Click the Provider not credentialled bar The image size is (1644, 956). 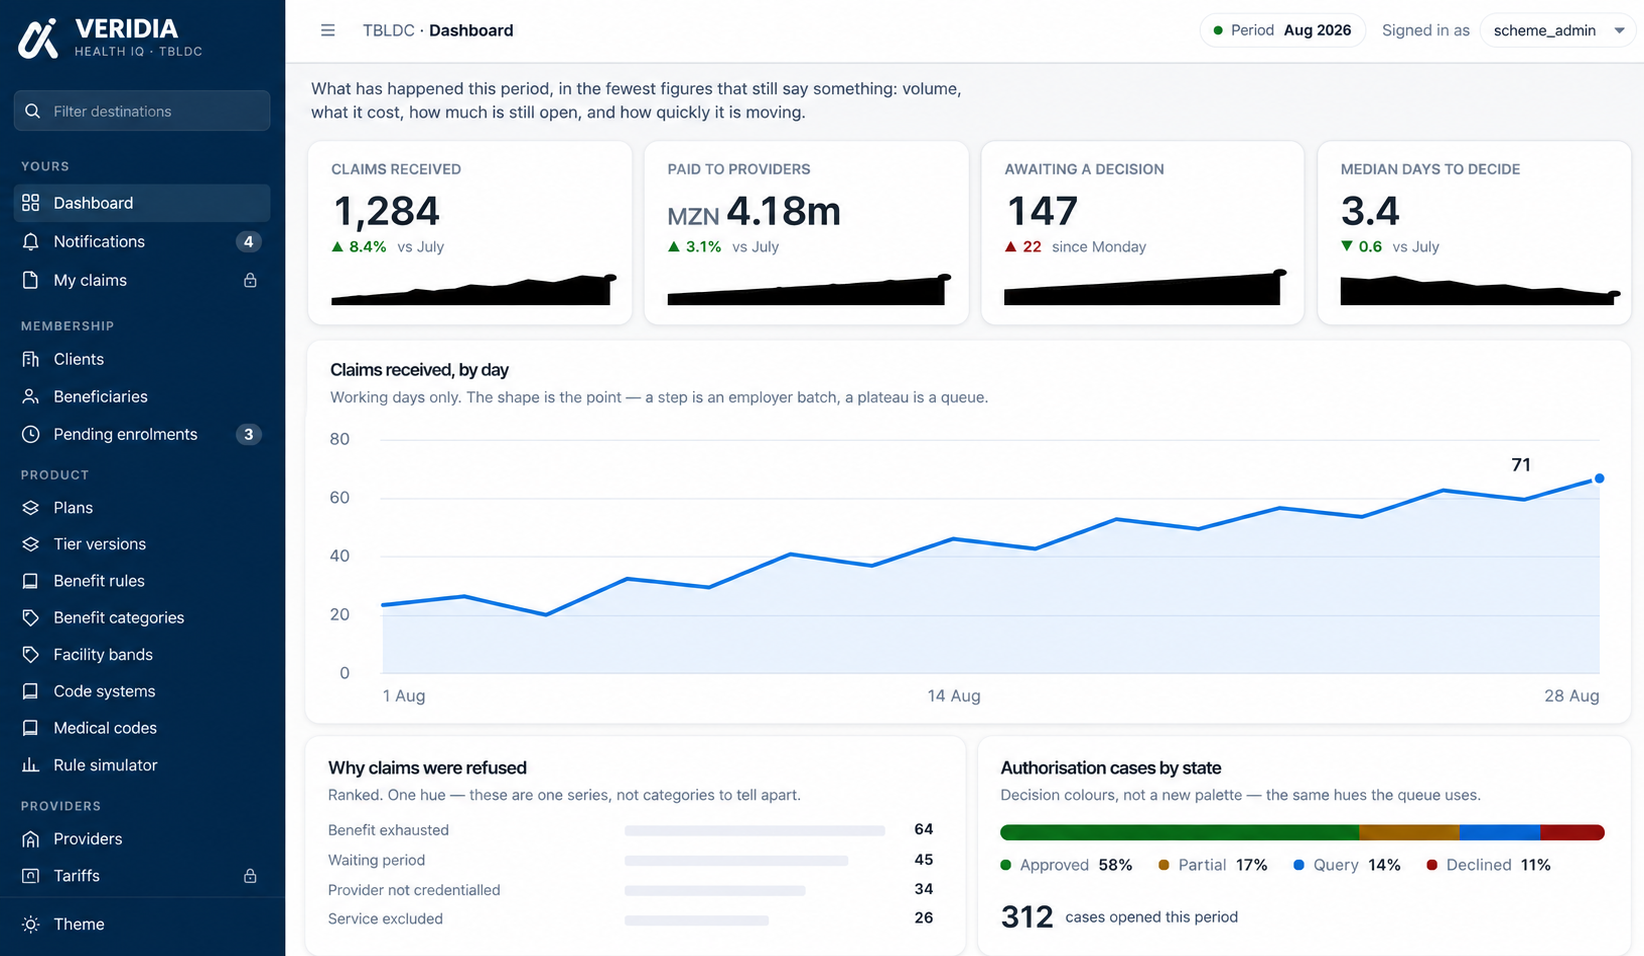pos(715,890)
